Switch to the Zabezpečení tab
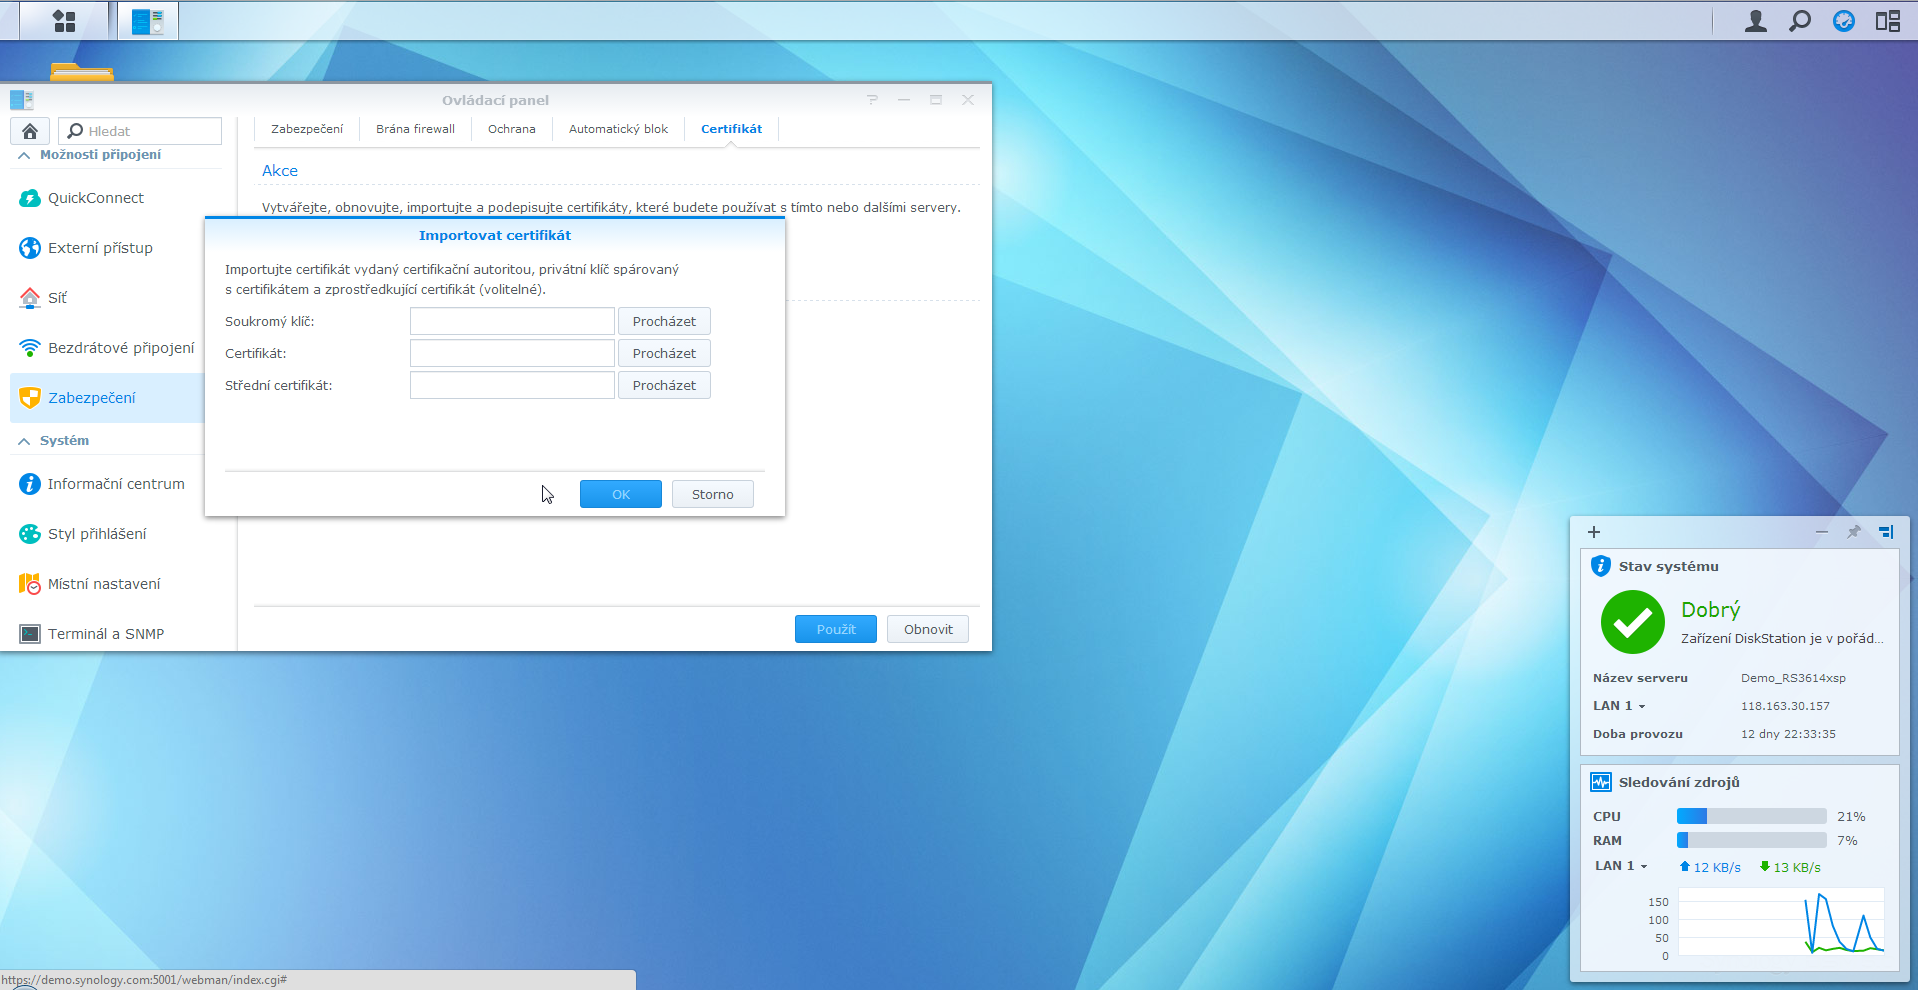Viewport: 1918px width, 990px height. click(307, 129)
